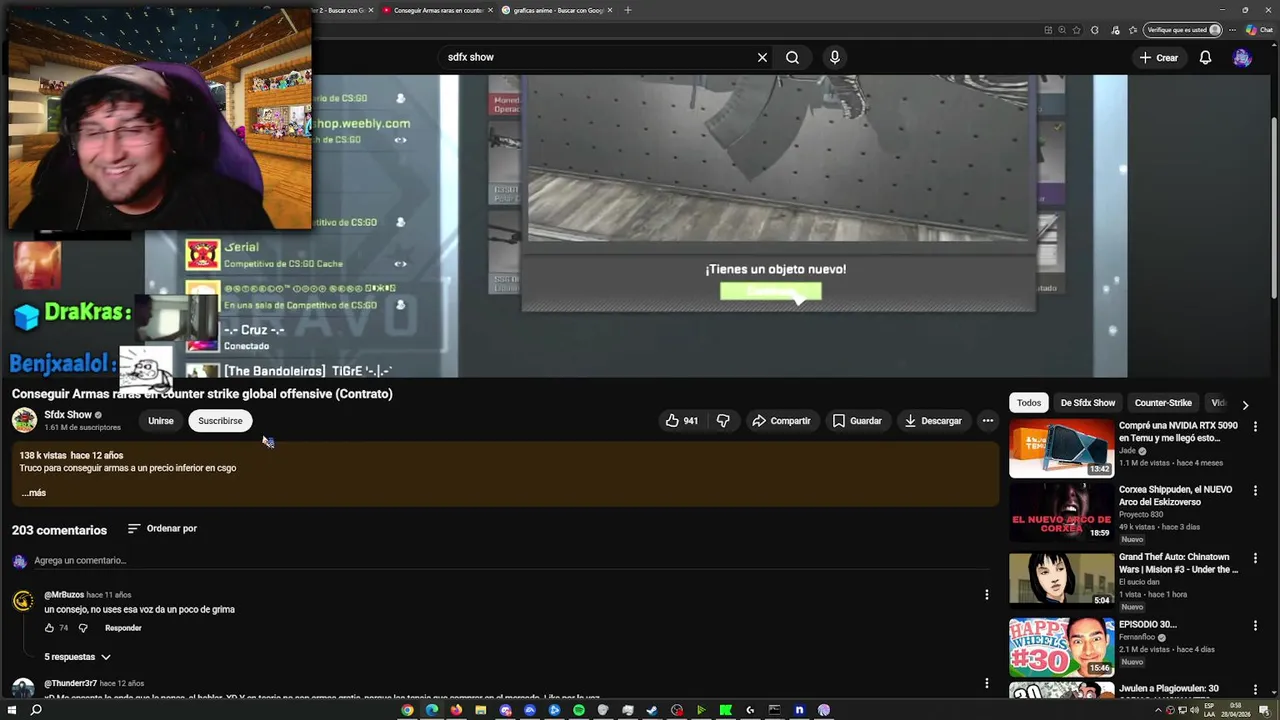The image size is (1280, 720).
Task: Open a new browser tab with plus
Action: (628, 10)
